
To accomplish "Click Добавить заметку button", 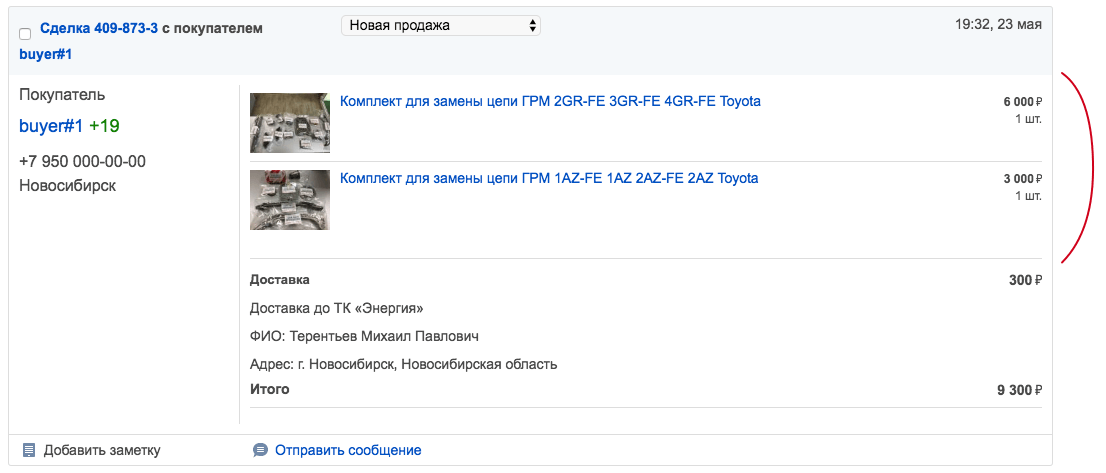I will point(102,450).
